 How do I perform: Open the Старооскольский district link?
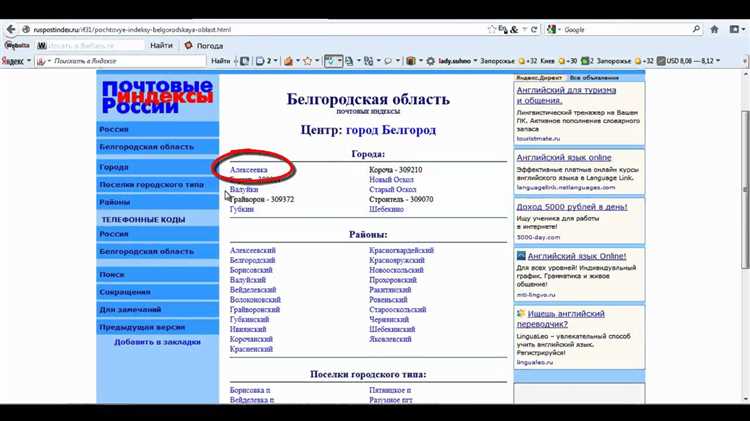tap(397, 310)
